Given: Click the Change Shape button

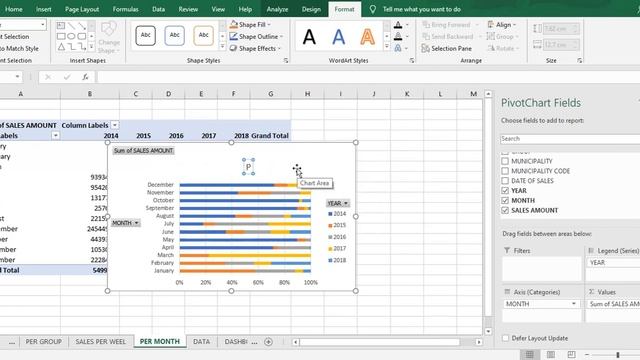Looking at the screenshot, I should tap(109, 38).
